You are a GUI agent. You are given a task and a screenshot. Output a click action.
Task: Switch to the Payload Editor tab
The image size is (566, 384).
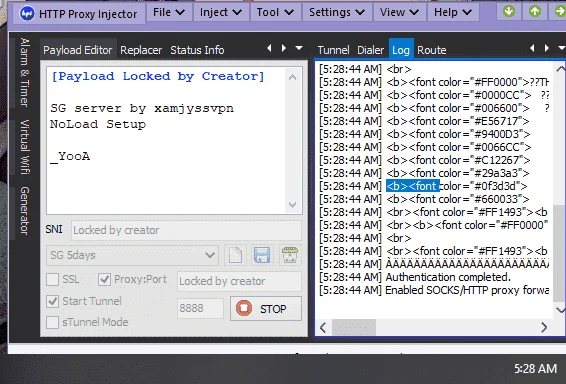pos(78,50)
